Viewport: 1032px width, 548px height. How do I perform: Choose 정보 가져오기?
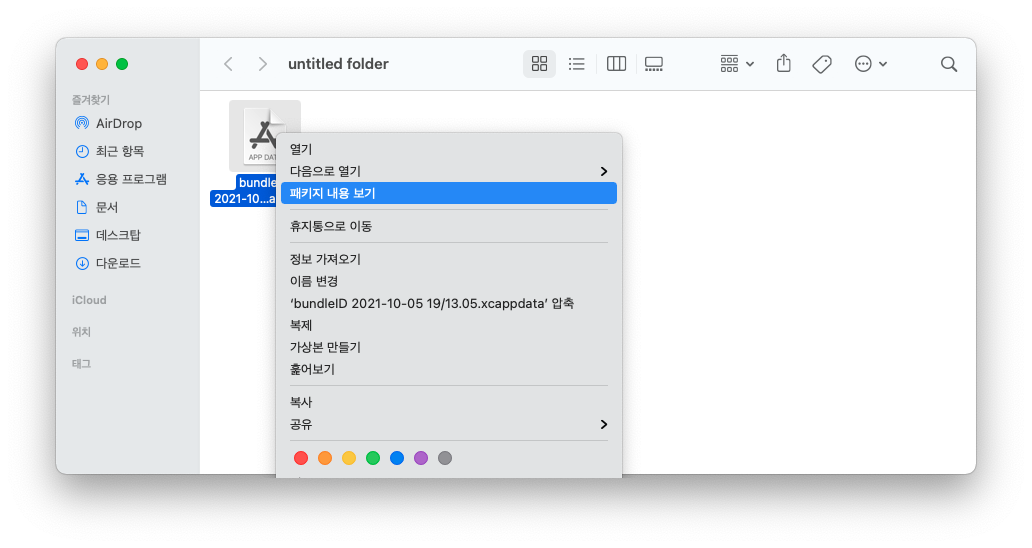coord(449,259)
